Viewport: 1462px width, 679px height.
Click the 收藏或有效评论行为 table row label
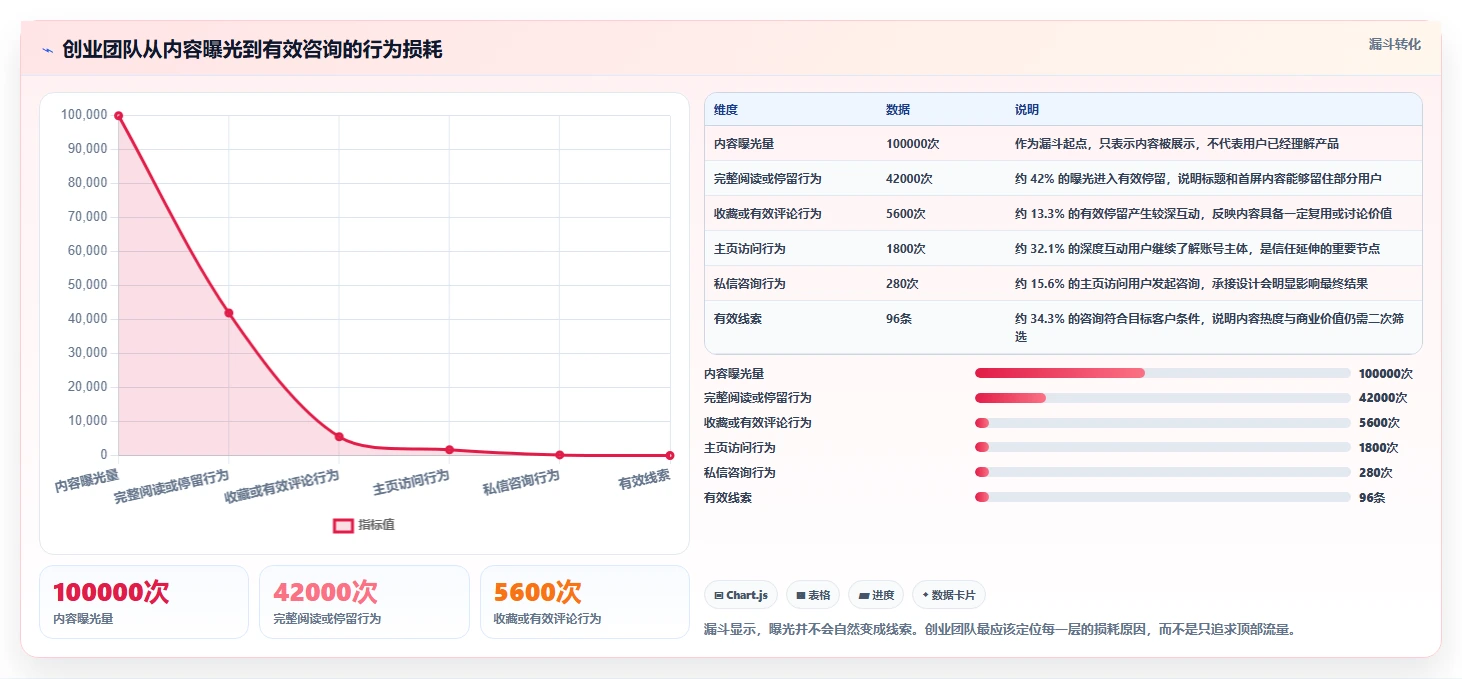(768, 214)
